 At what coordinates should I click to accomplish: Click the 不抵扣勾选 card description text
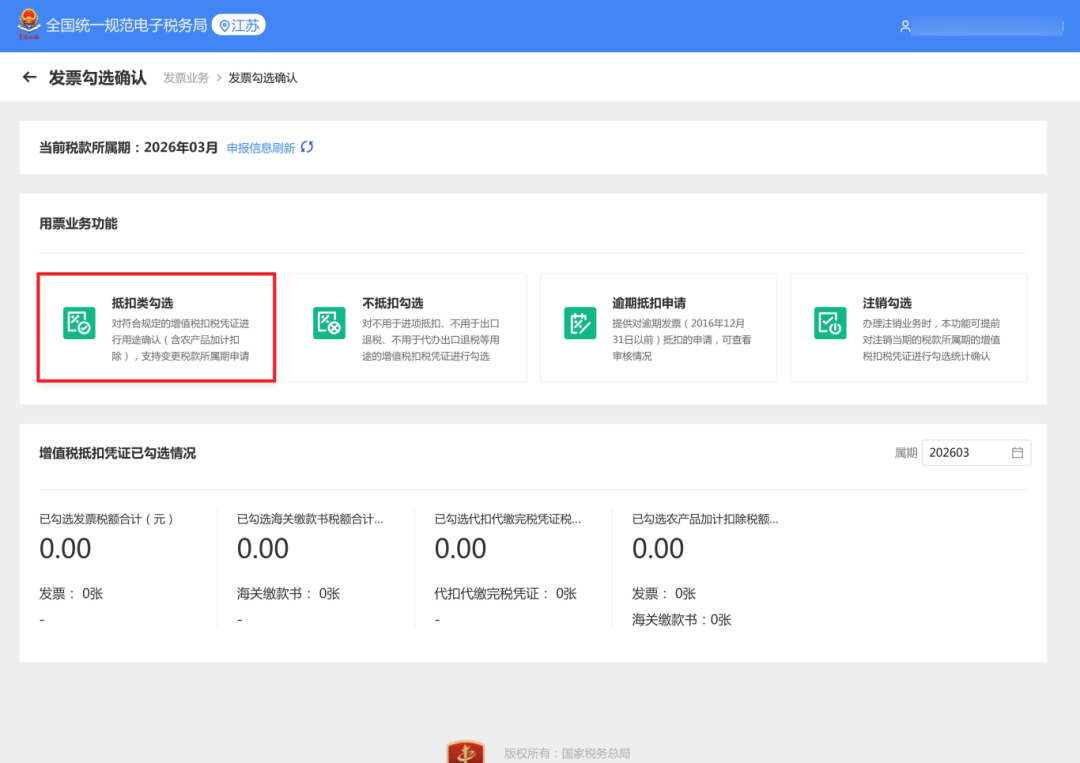click(430, 340)
